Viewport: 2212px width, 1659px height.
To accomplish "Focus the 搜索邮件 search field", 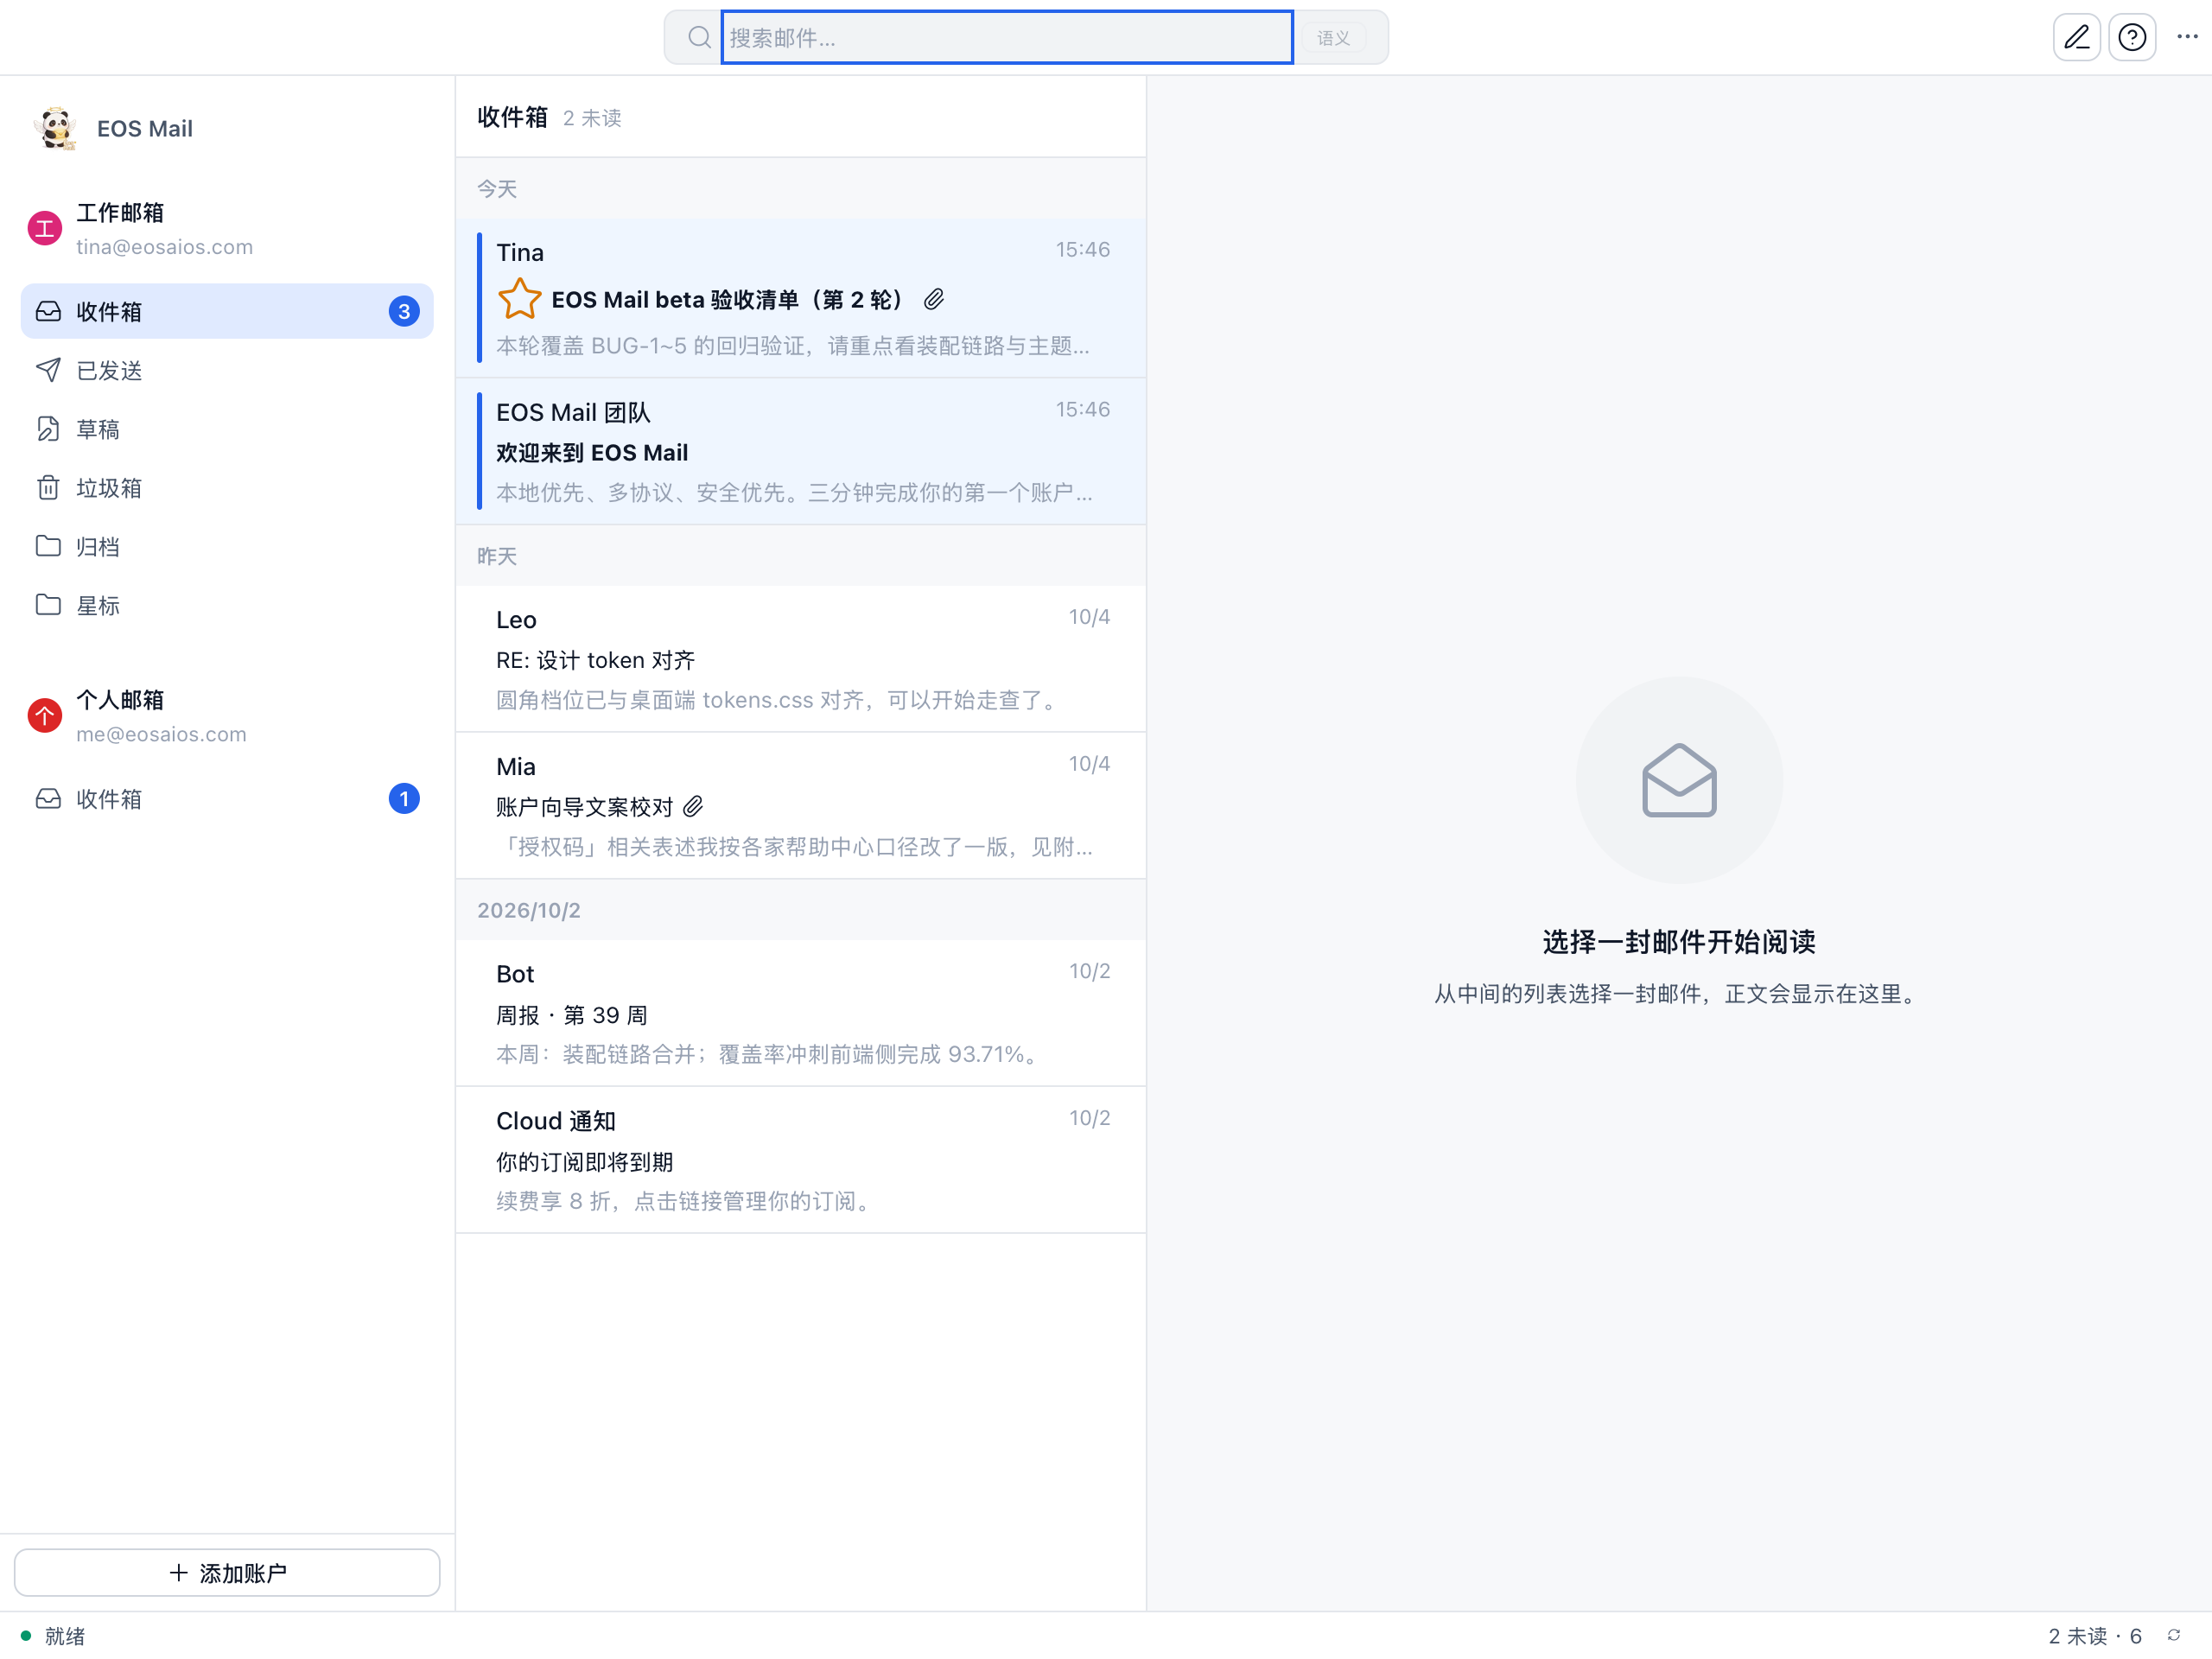I will (1007, 38).
